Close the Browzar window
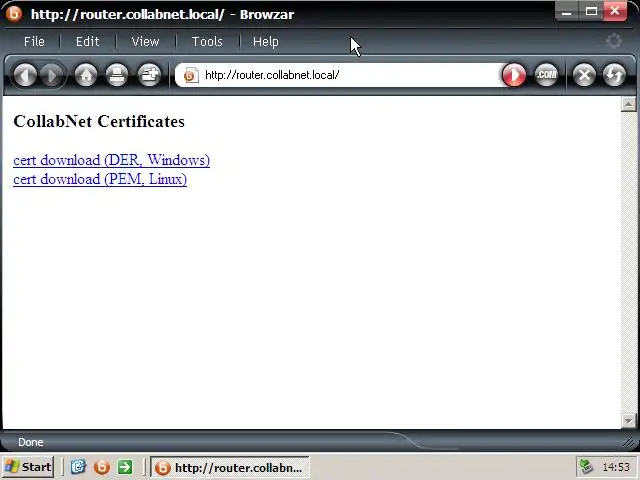 click(615, 11)
